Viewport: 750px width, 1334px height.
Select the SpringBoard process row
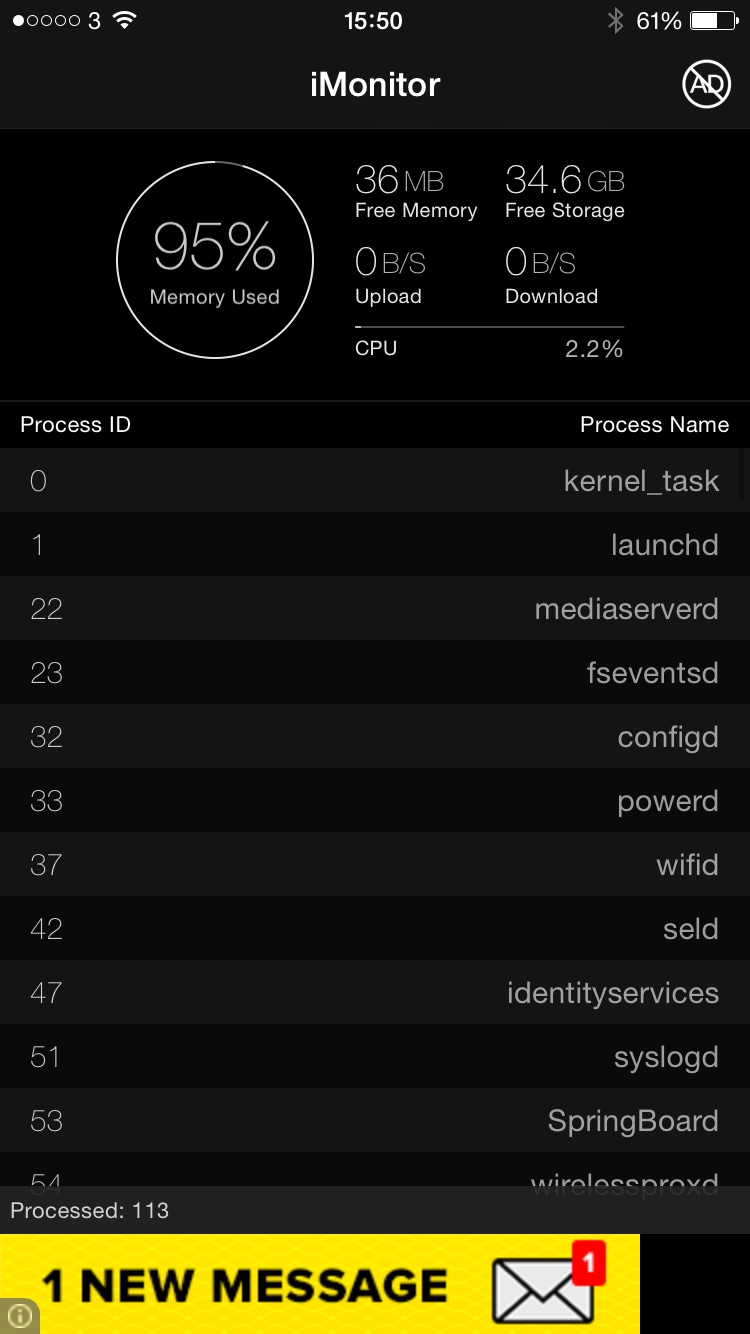pos(375,1121)
